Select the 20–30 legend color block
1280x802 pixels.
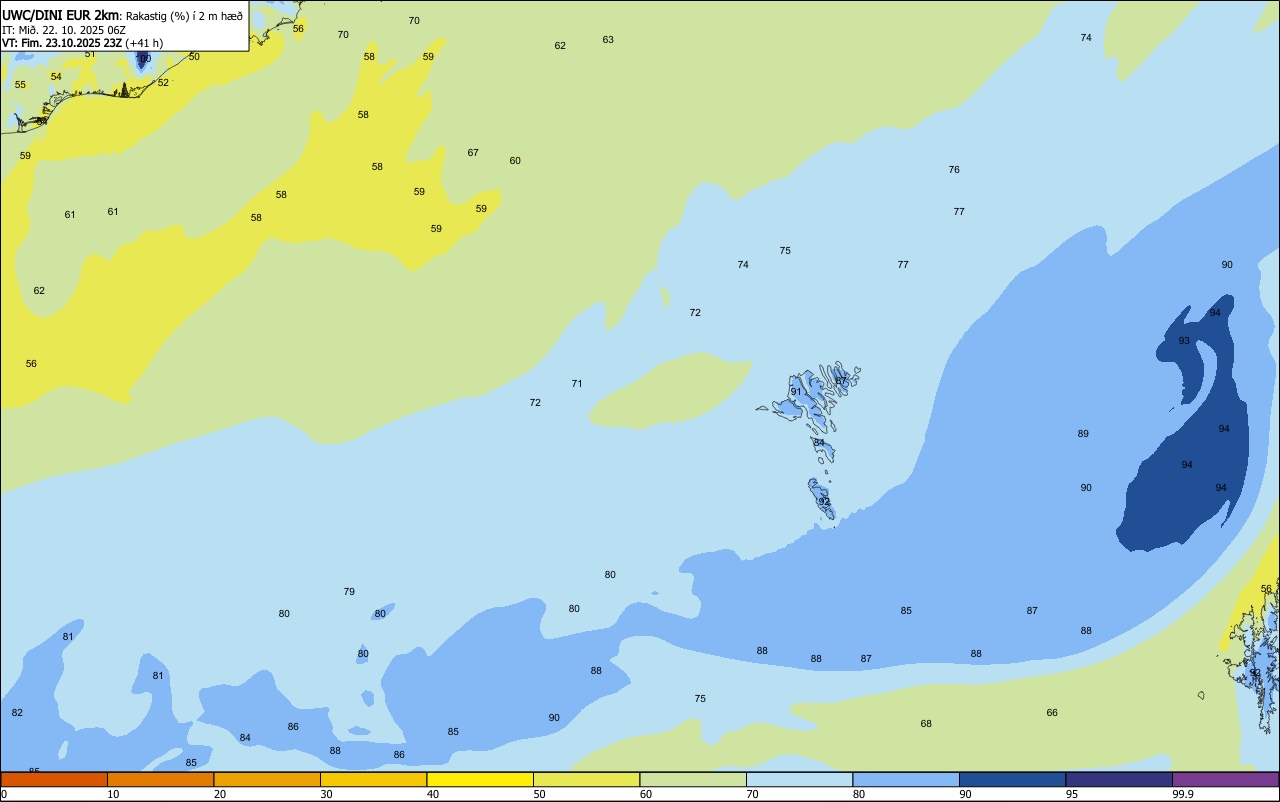(x=267, y=779)
